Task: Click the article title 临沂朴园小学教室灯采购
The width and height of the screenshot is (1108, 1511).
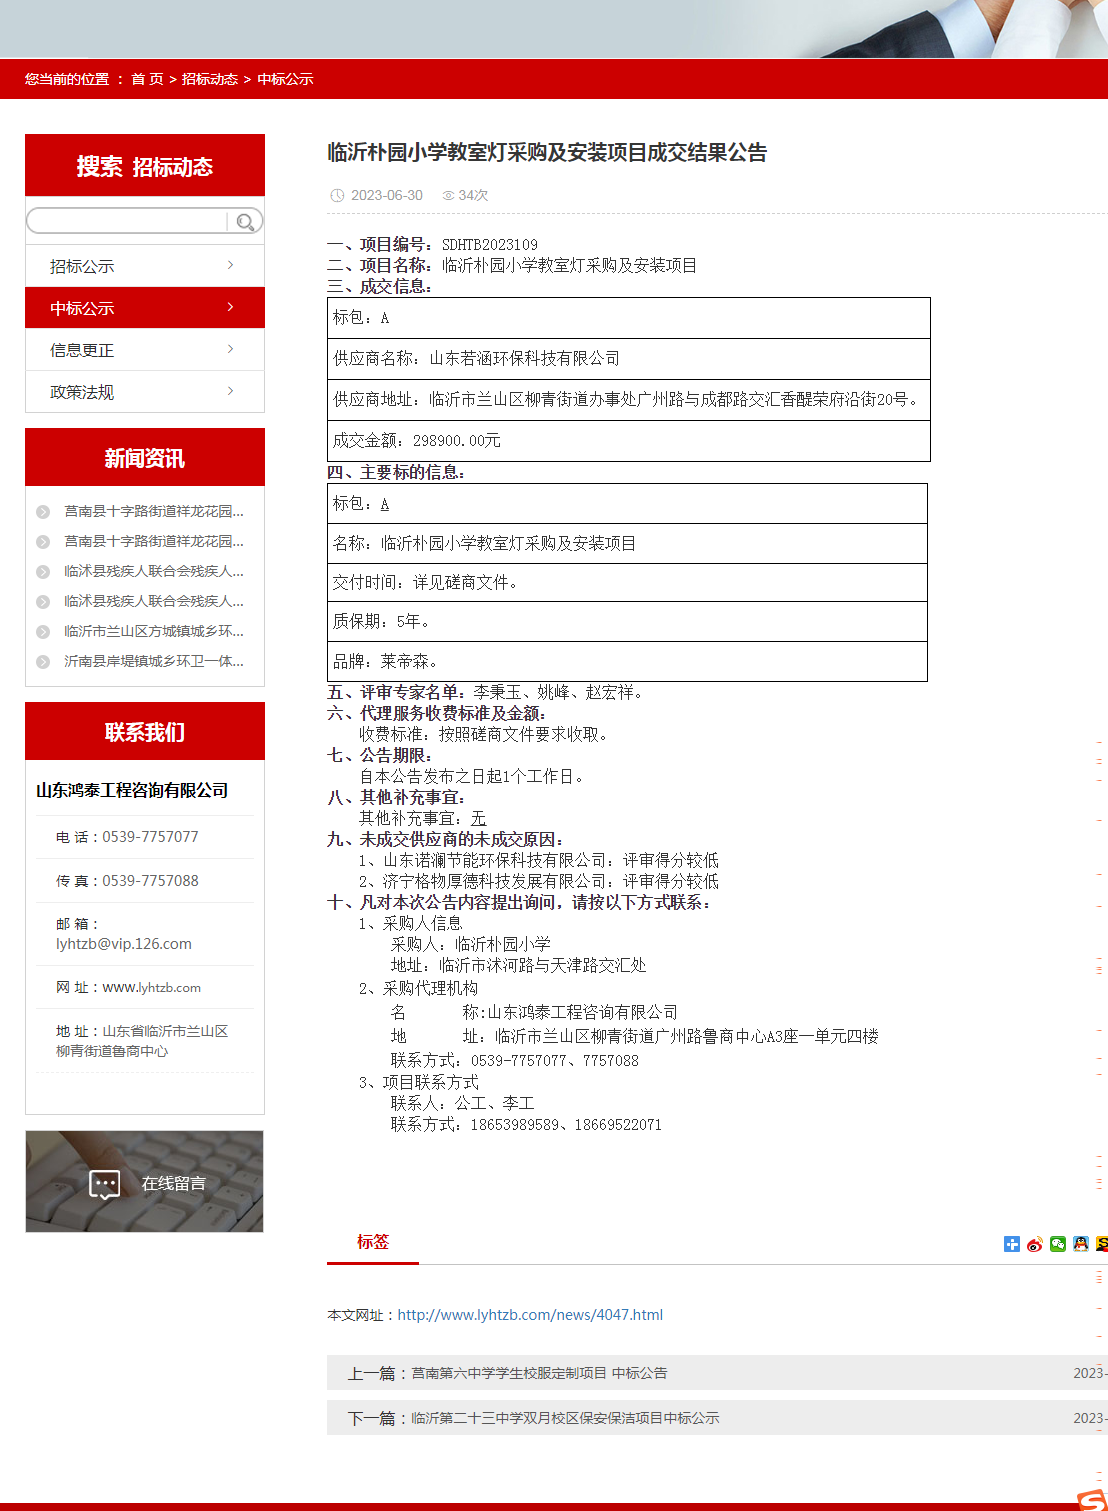Action: 547,153
